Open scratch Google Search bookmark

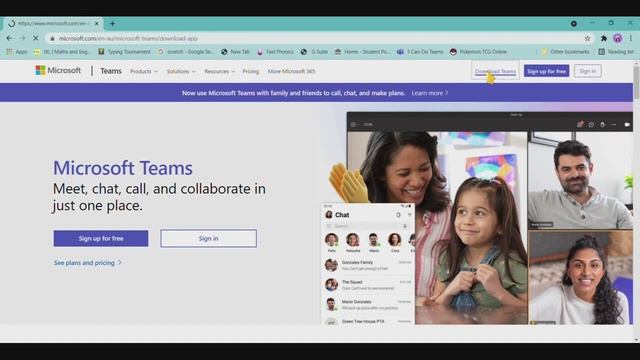tap(186, 52)
